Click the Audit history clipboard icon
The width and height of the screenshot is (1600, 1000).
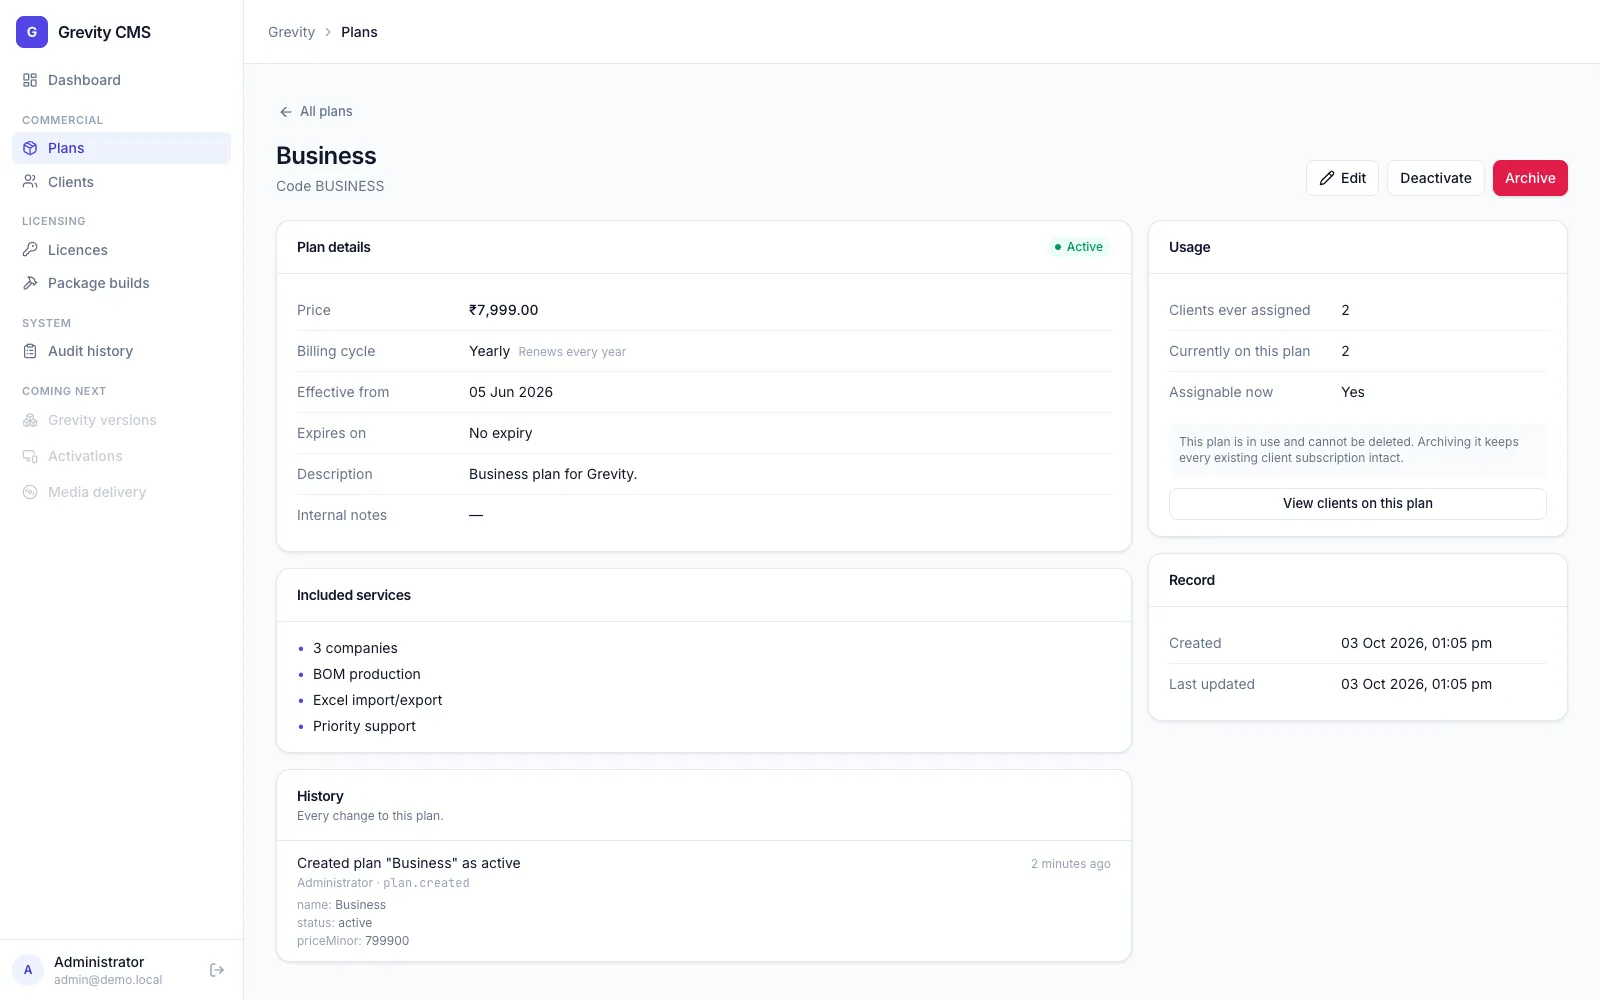point(30,351)
